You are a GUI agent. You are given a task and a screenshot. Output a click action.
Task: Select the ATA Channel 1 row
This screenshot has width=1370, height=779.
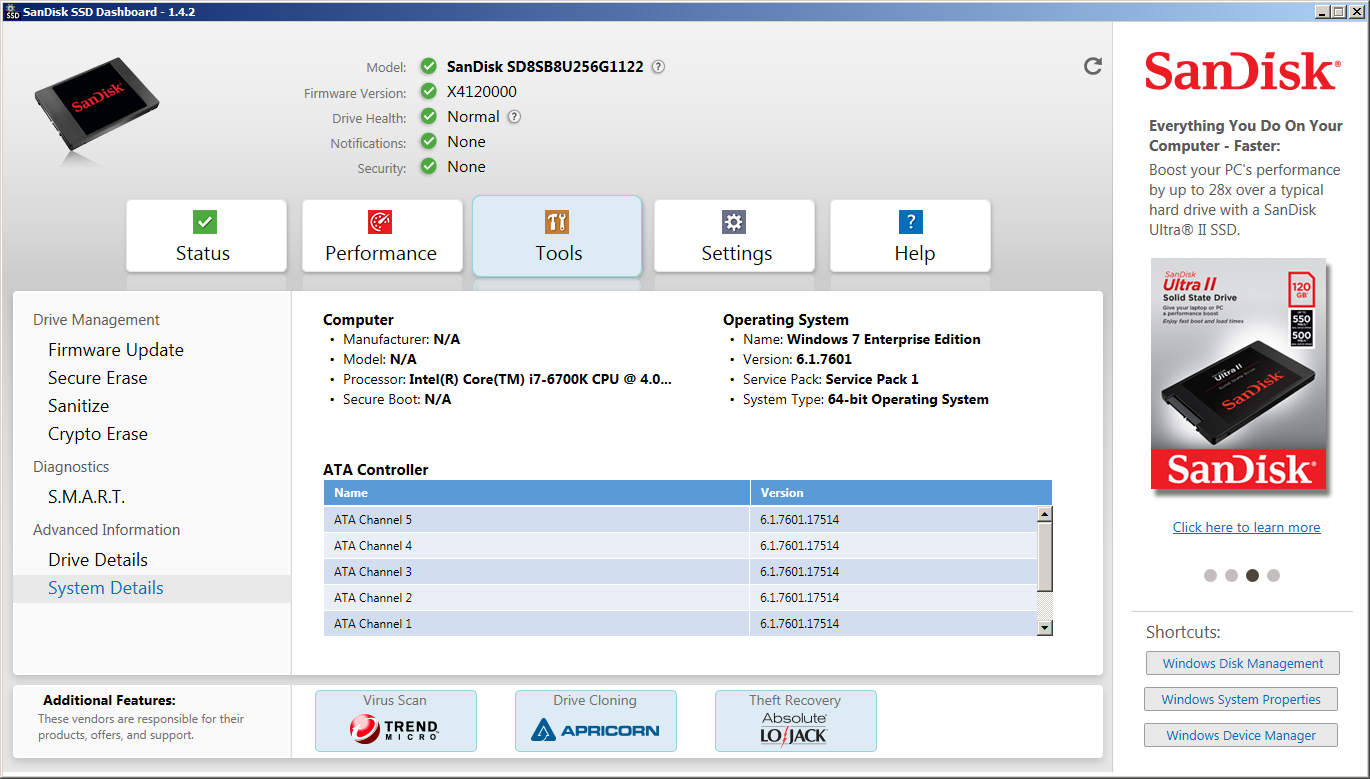click(680, 624)
